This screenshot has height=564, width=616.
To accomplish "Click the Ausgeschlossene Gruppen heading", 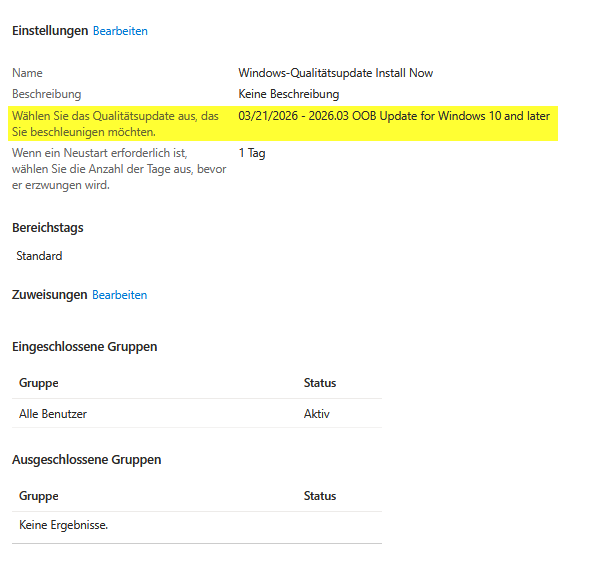I will (x=86, y=460).
